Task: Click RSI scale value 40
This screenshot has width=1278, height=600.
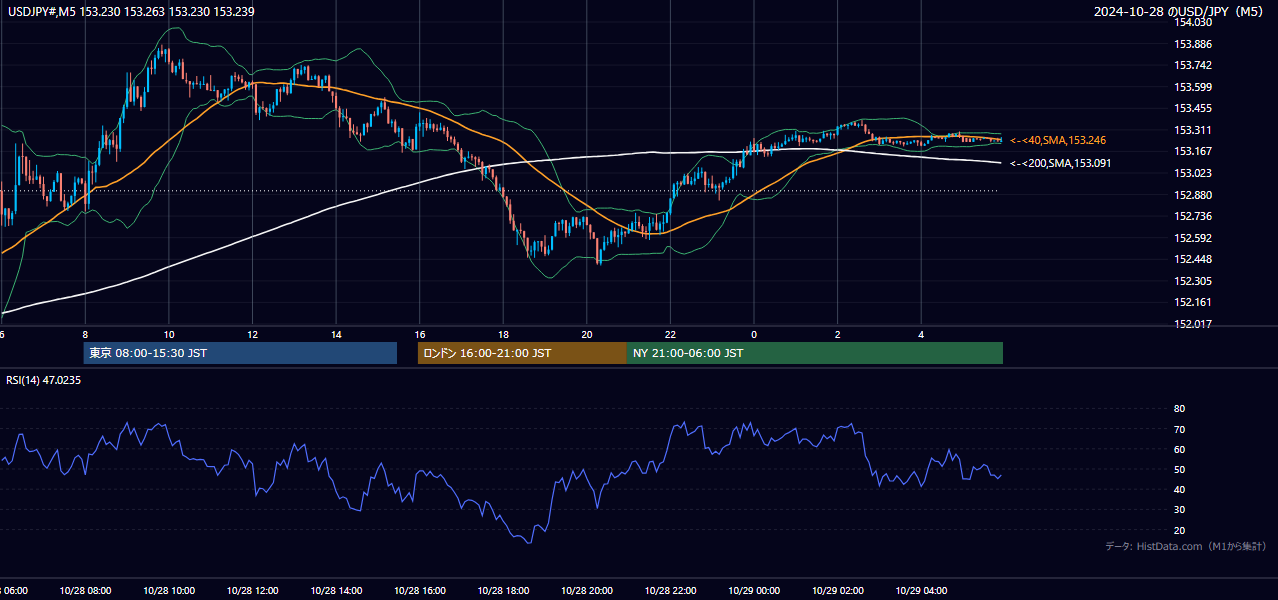Action: (x=1180, y=489)
